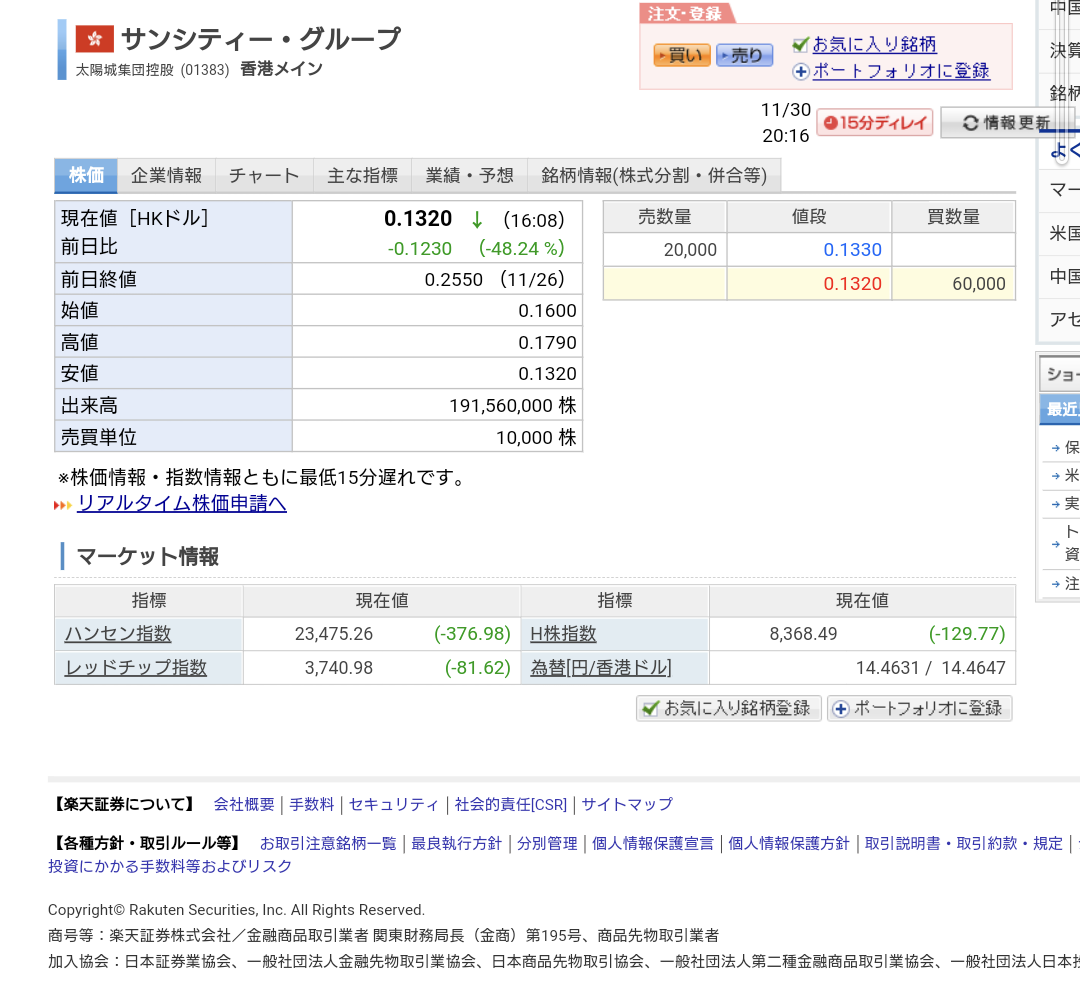Switch to 主な指標 tab
Viewport: 1080px width, 1005px height.
[362, 176]
